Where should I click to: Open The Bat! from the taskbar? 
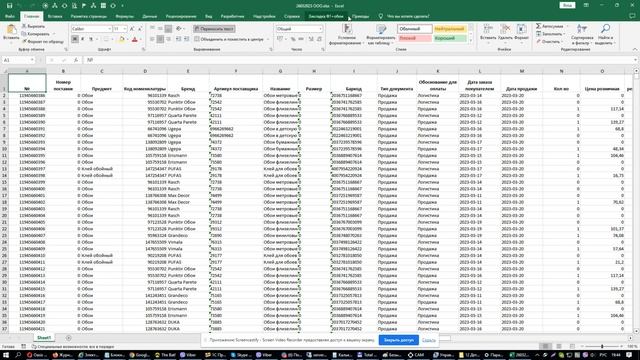tap(165, 355)
